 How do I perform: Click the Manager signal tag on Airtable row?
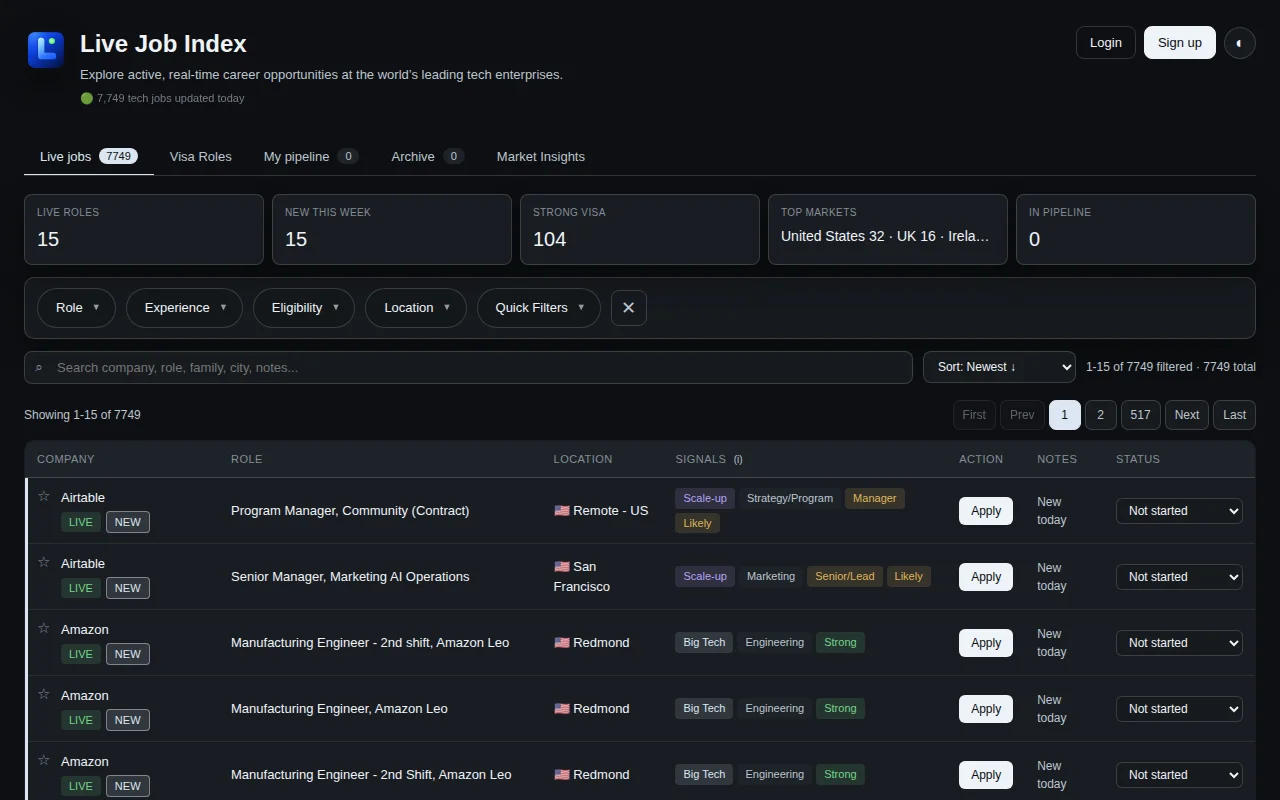coord(875,498)
